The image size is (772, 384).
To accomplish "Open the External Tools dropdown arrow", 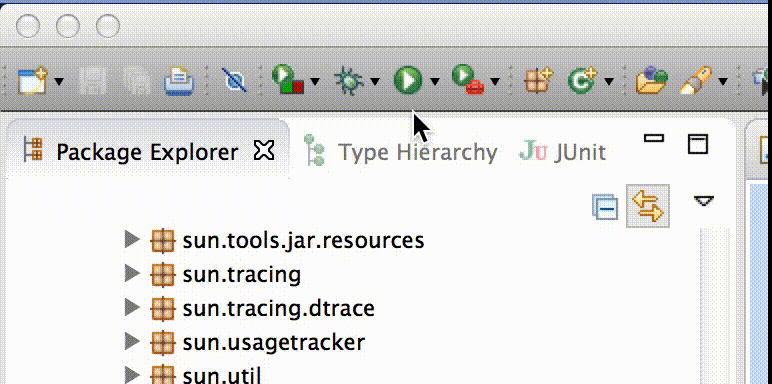I will (x=495, y=81).
